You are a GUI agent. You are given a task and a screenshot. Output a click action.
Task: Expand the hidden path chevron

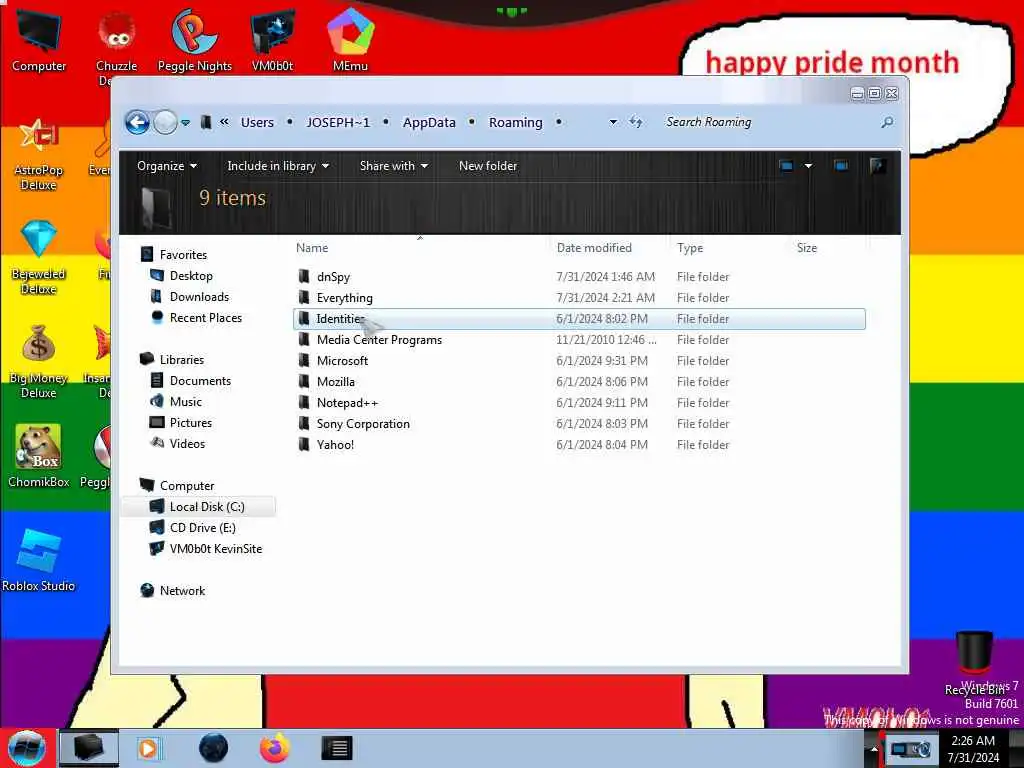pos(224,121)
